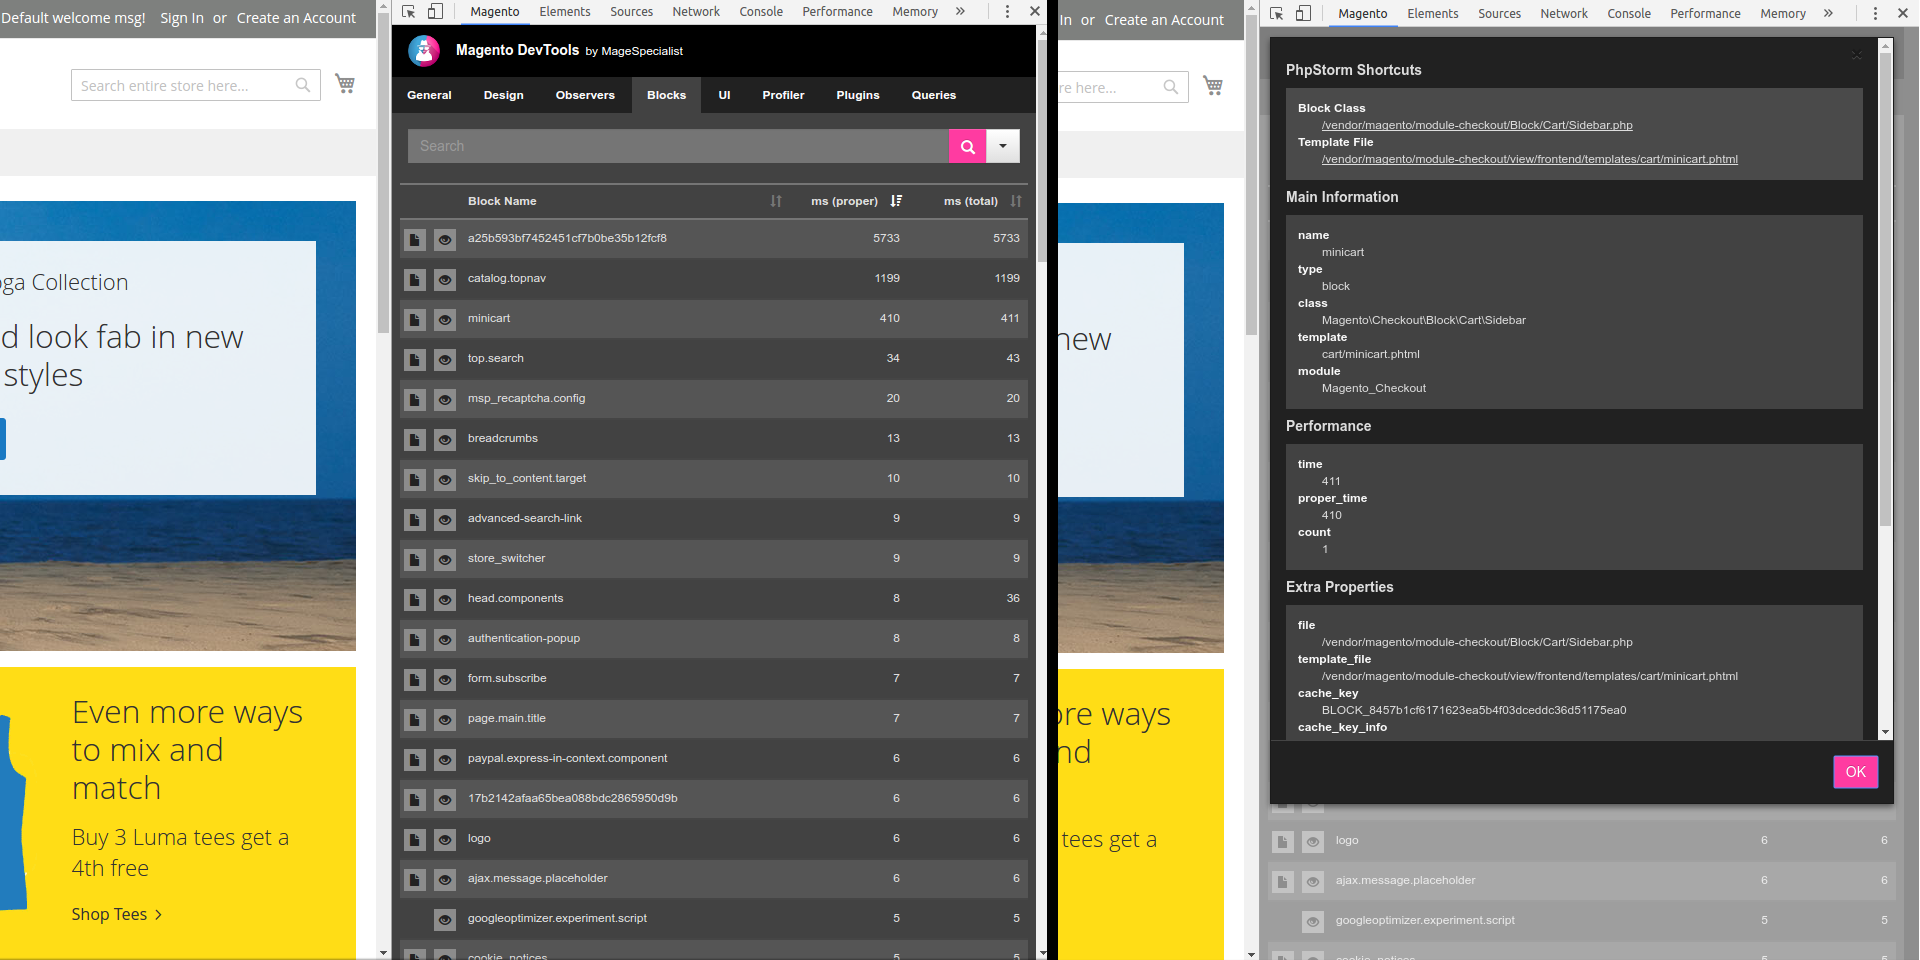Open file icon for skip_to_content.target row
Viewport: 1920px width, 960px height.
coord(415,479)
